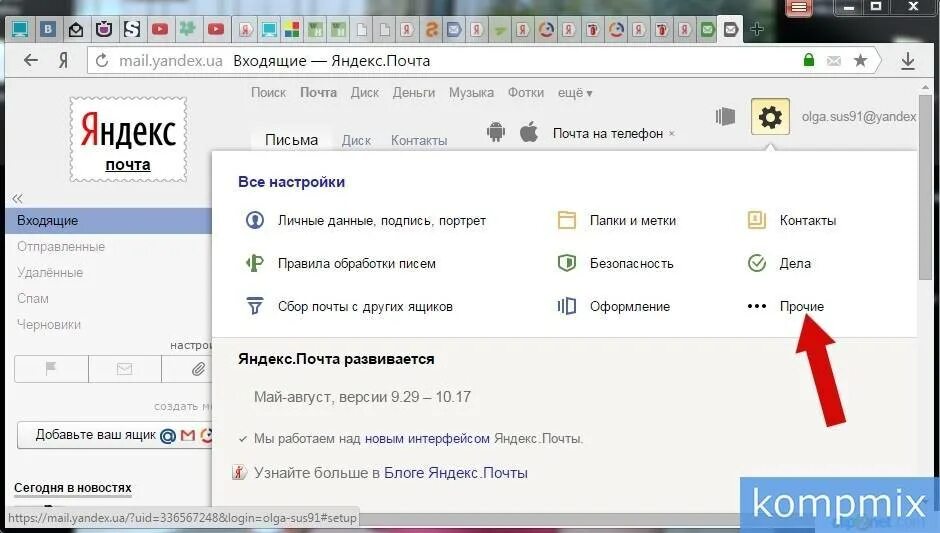Dismiss the Почта на телефон promo
The width and height of the screenshot is (940, 533).
[672, 134]
